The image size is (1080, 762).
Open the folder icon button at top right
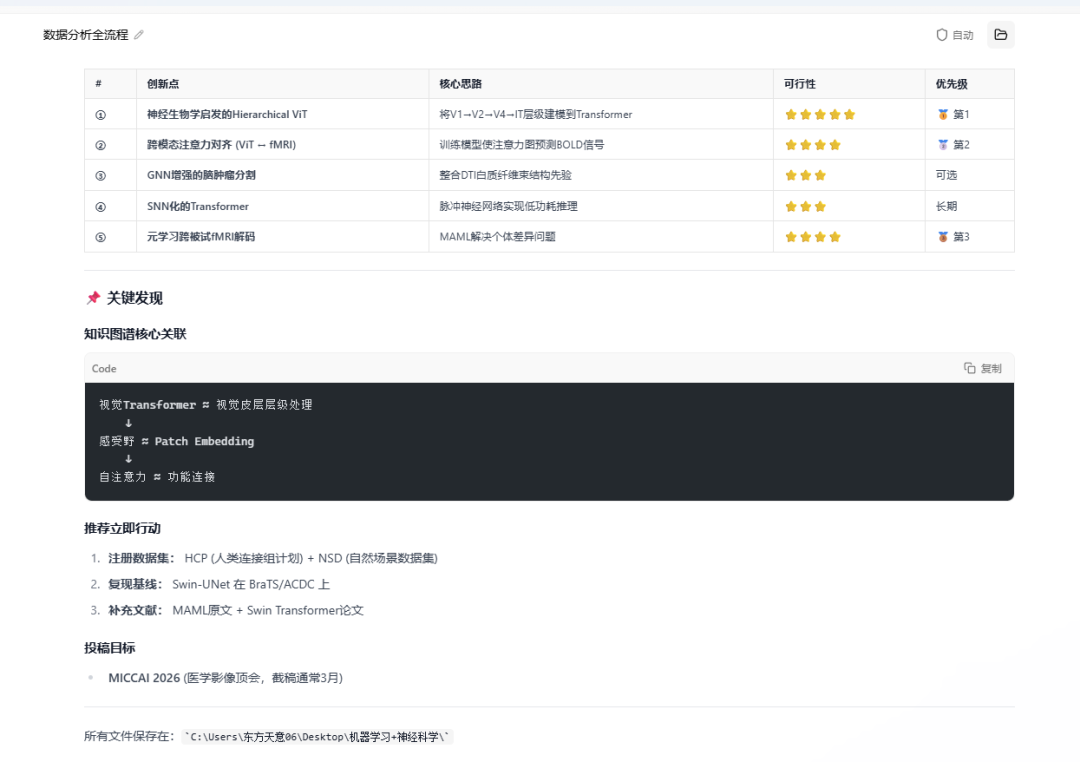(x=1001, y=34)
